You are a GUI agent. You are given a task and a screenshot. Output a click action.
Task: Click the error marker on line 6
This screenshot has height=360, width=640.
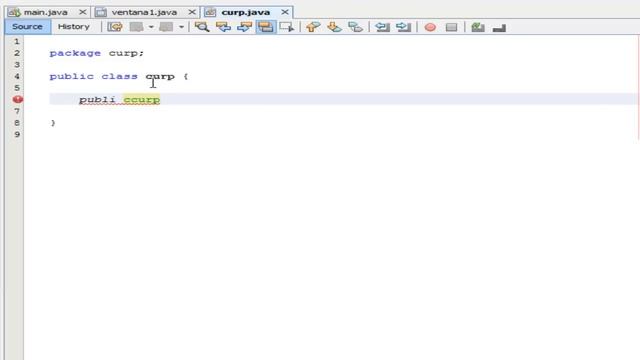click(x=18, y=99)
